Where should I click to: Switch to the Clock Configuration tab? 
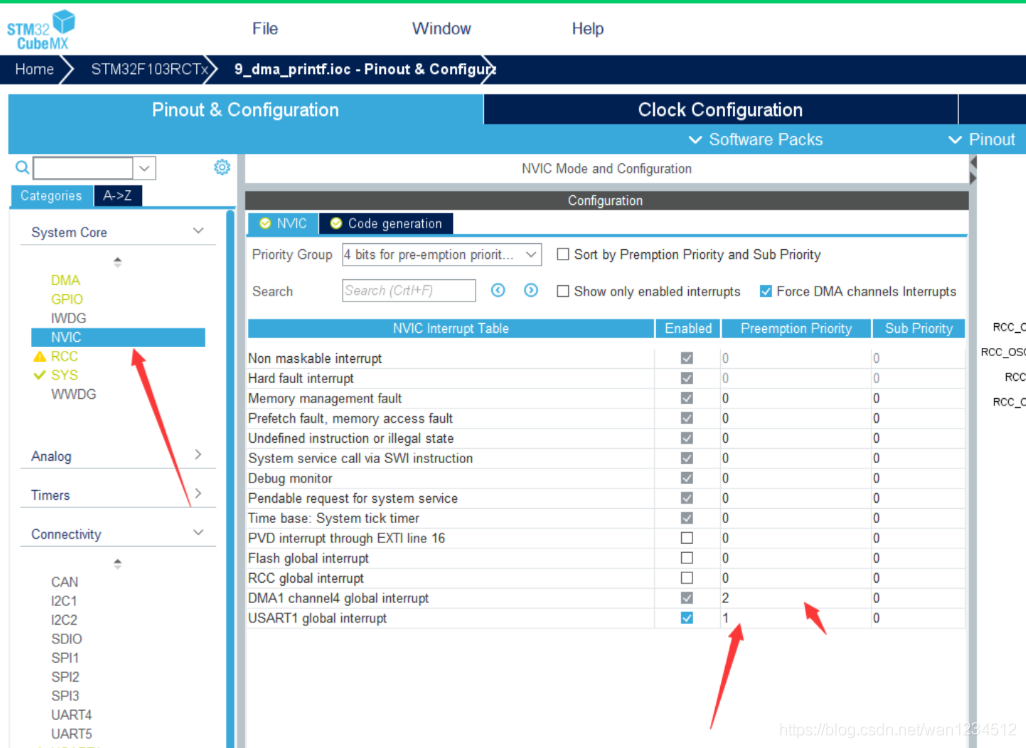720,110
